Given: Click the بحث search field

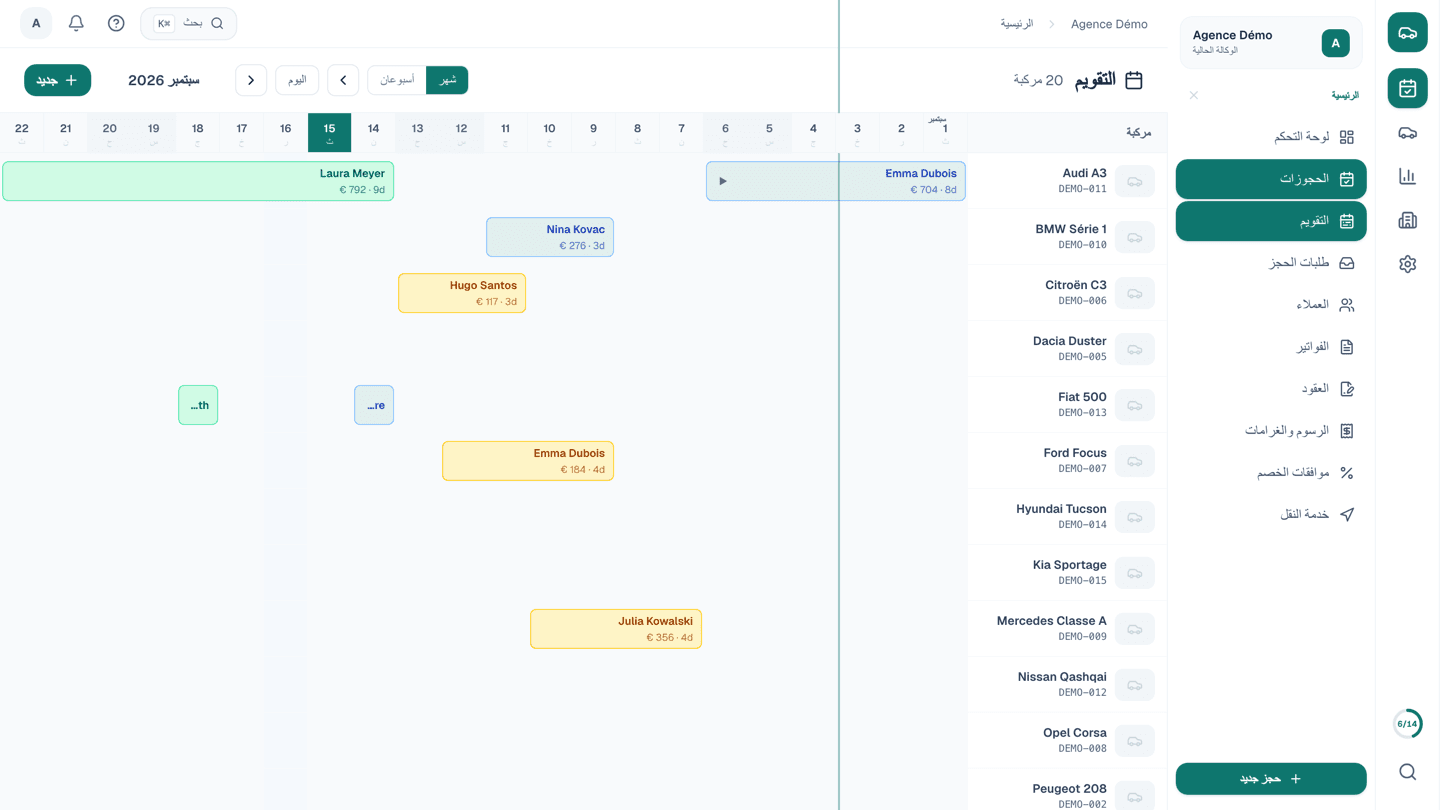Looking at the screenshot, I should 189,23.
